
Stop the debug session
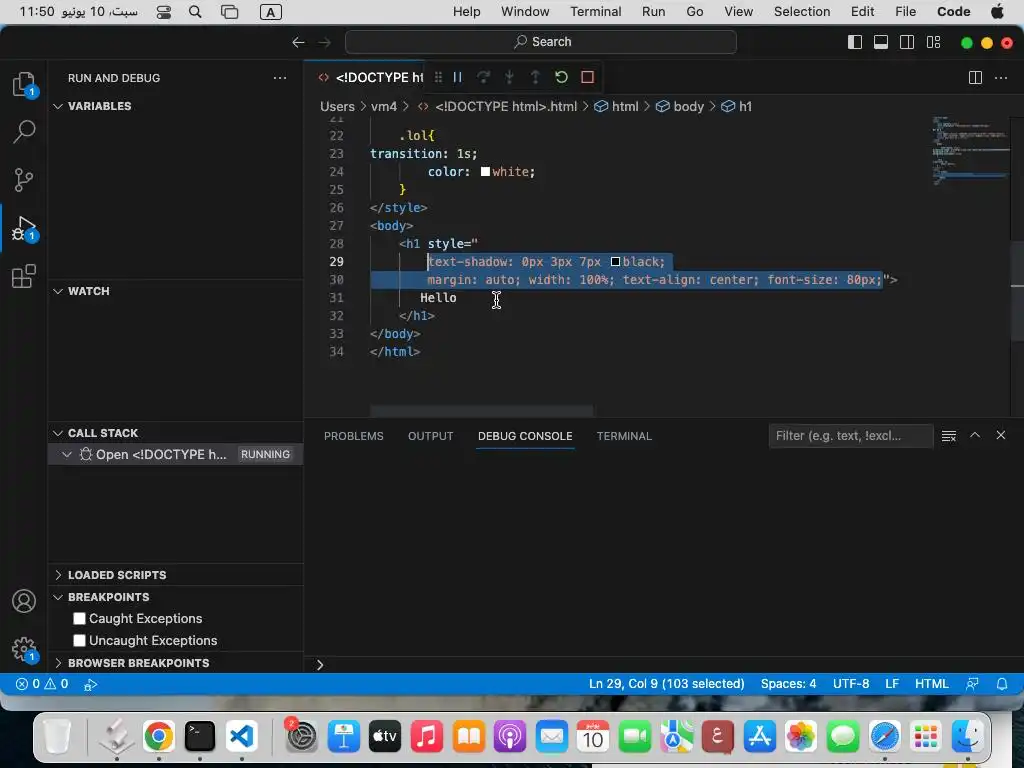(x=587, y=77)
